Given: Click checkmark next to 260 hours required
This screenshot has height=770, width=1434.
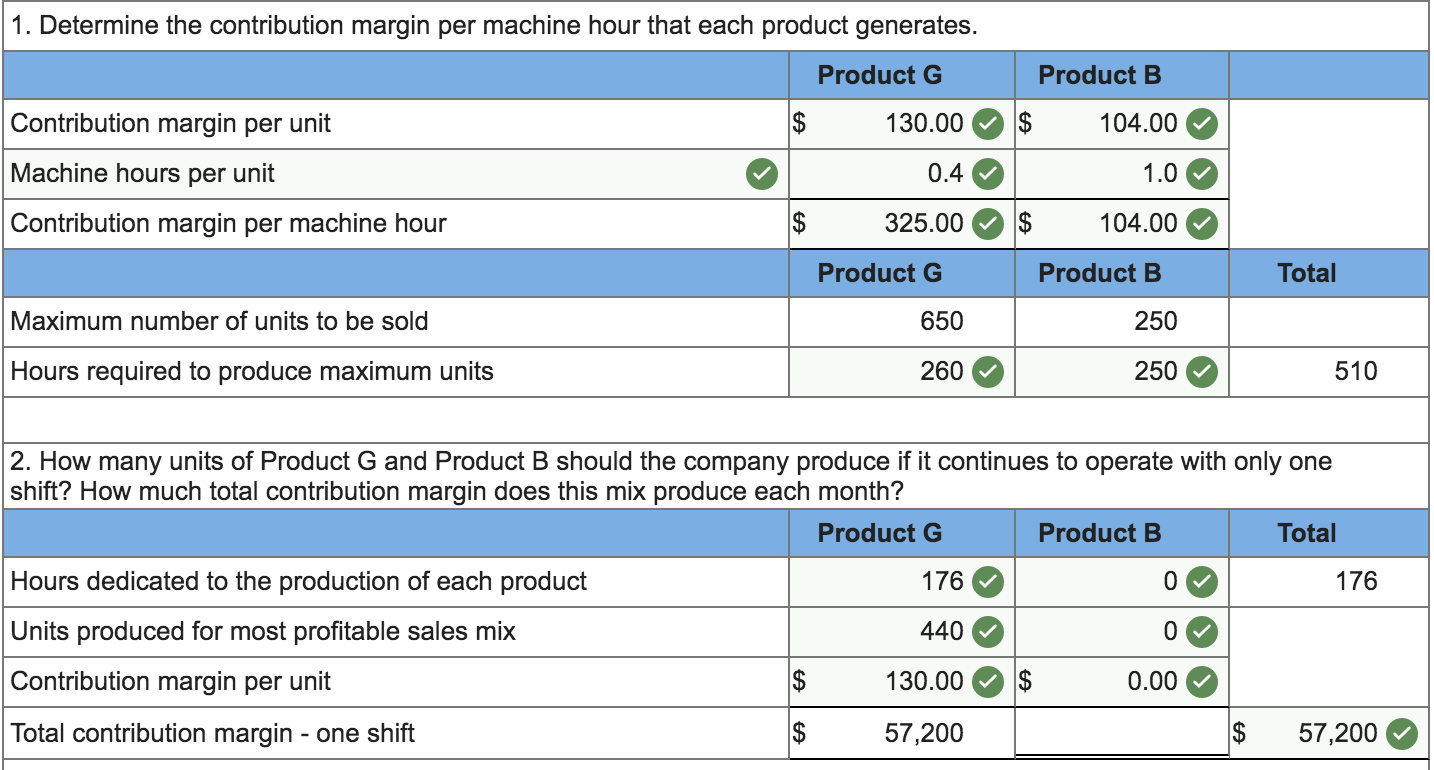Looking at the screenshot, I should (x=987, y=372).
